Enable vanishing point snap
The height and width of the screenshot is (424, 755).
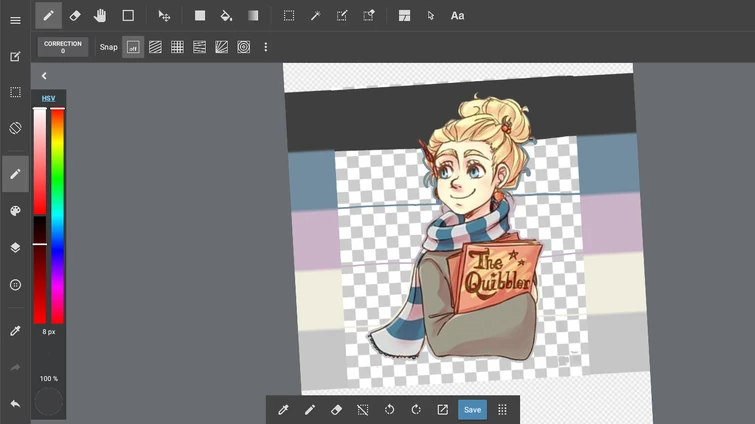click(x=199, y=47)
